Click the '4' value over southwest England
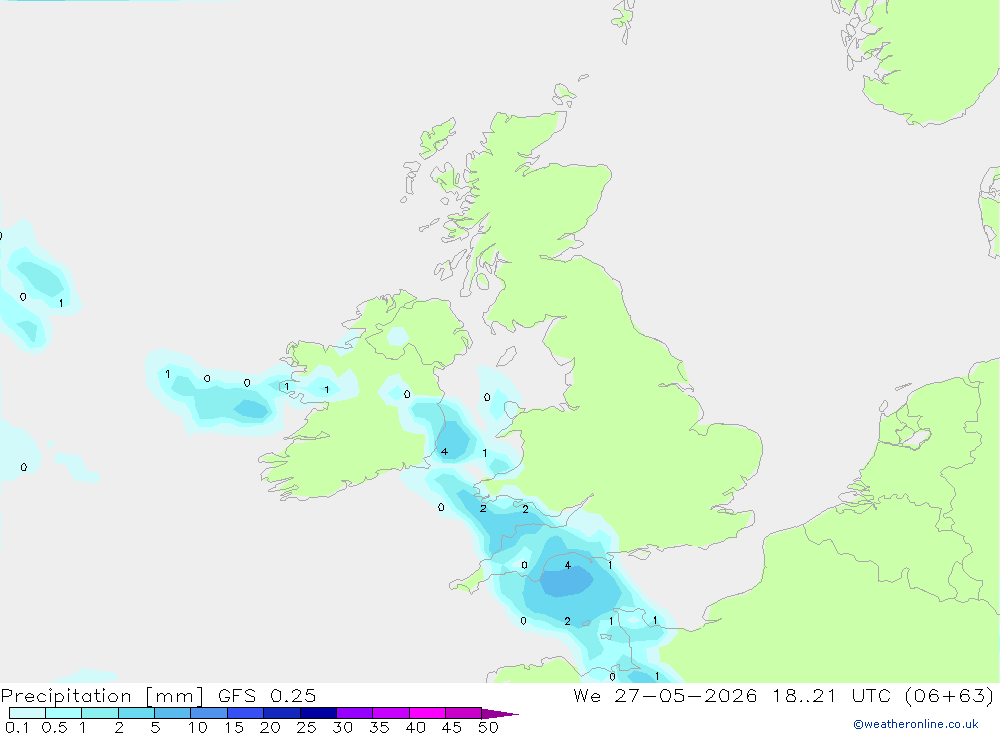The height and width of the screenshot is (733, 1000). coord(568,565)
